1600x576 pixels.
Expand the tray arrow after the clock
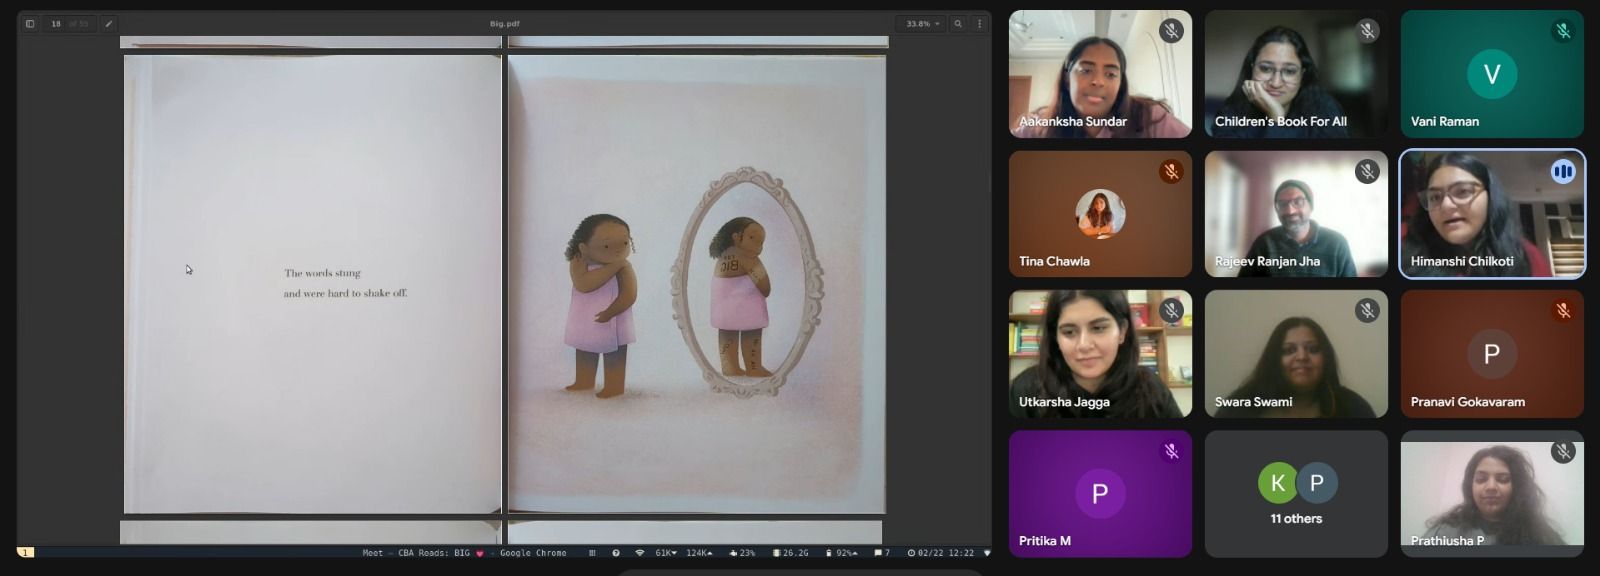point(987,553)
